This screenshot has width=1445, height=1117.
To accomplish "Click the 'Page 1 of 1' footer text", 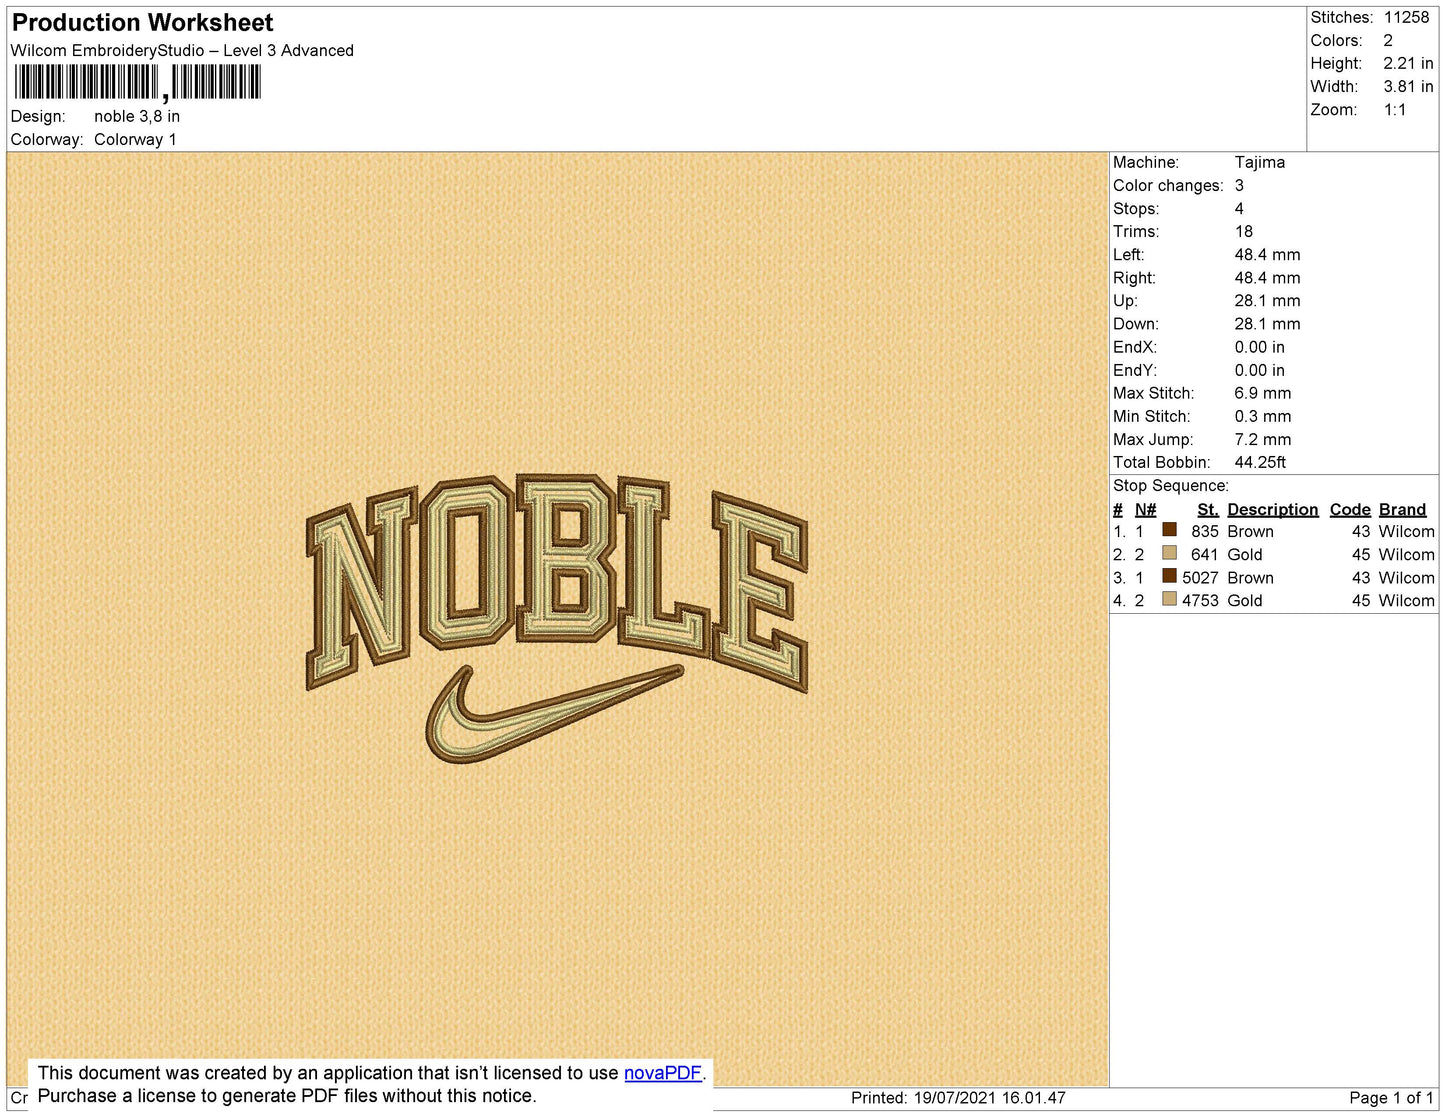I will pyautogui.click(x=1391, y=1097).
